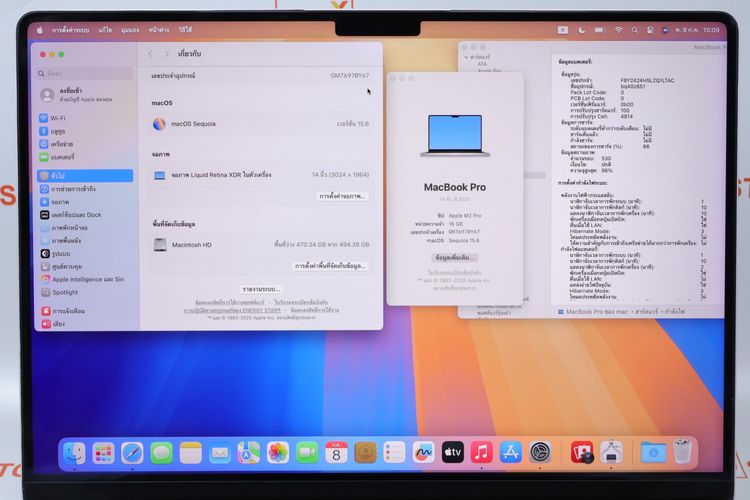Click the serial number GM76978Y67 value
The height and width of the screenshot is (500, 750).
click(350, 76)
